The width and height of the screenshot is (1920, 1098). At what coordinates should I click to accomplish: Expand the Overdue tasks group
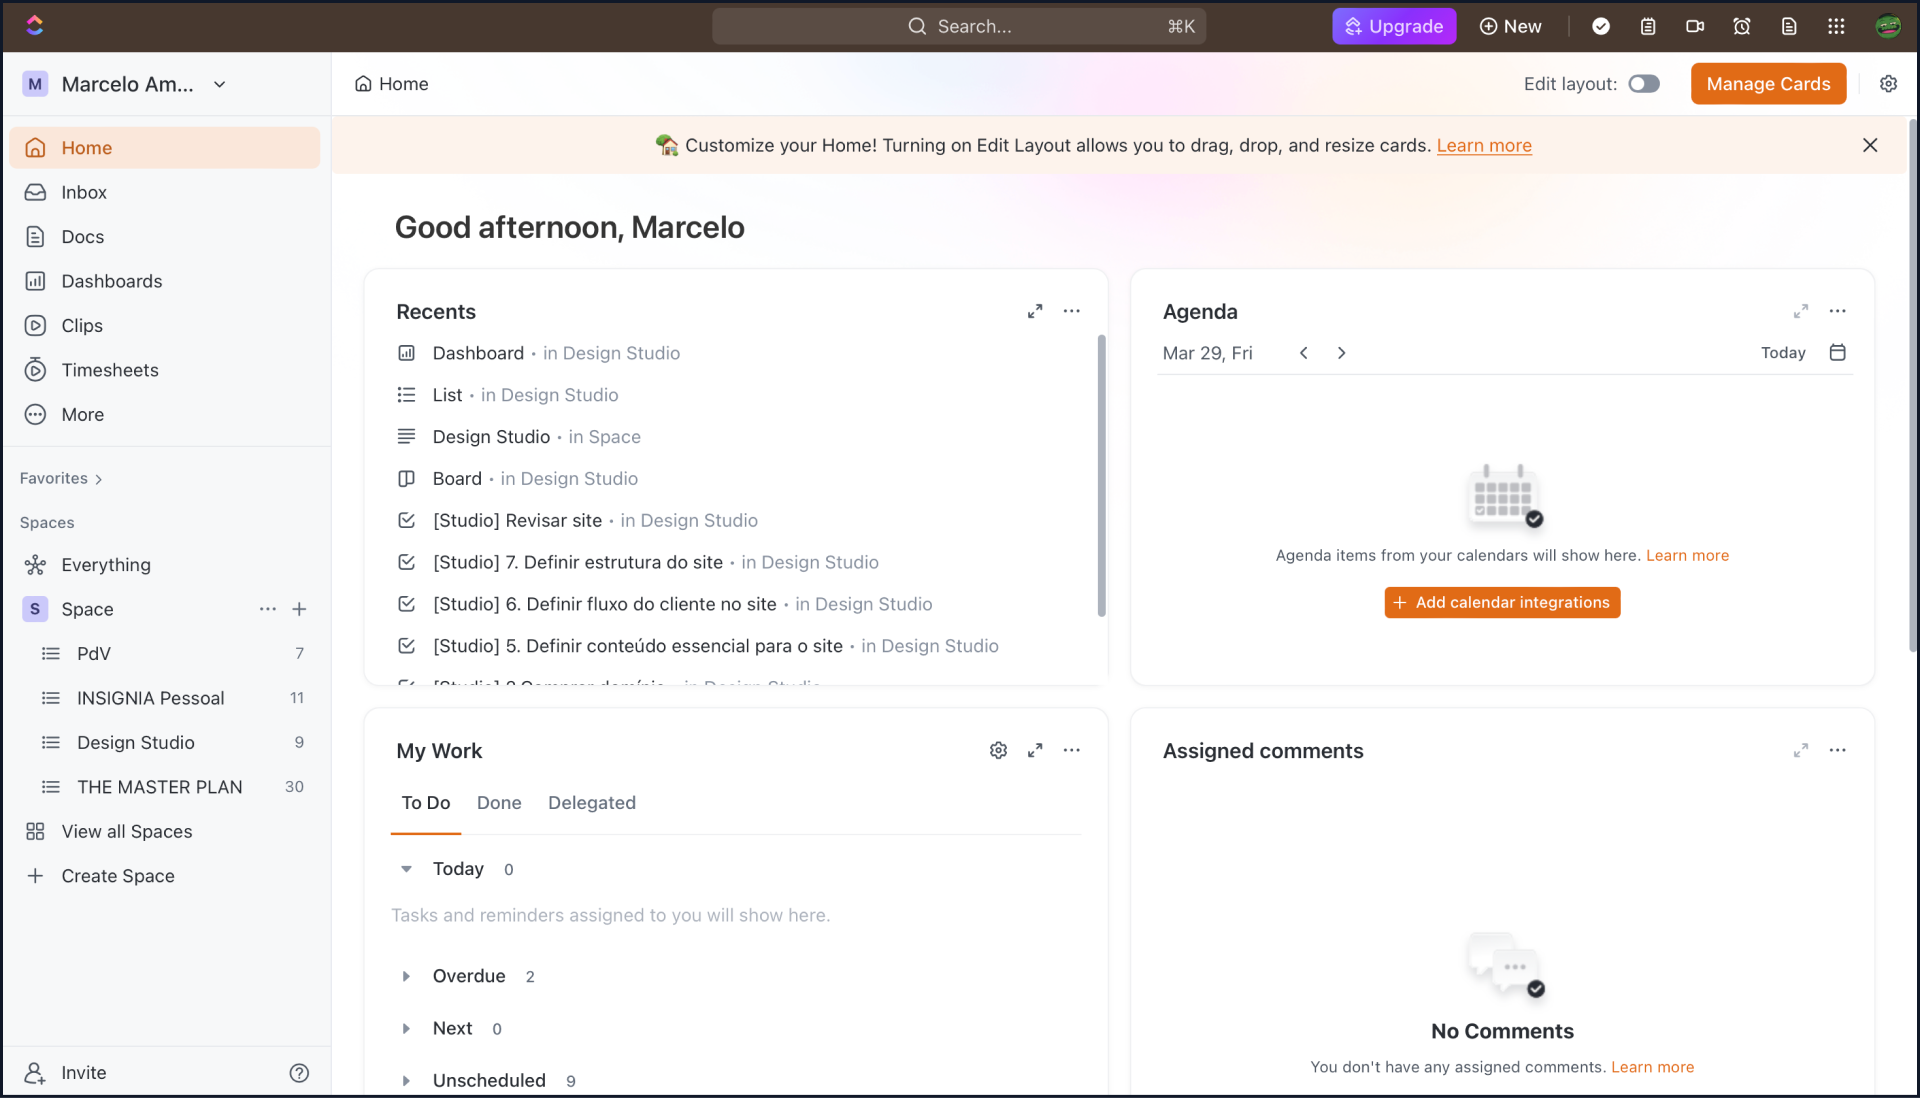coord(406,977)
